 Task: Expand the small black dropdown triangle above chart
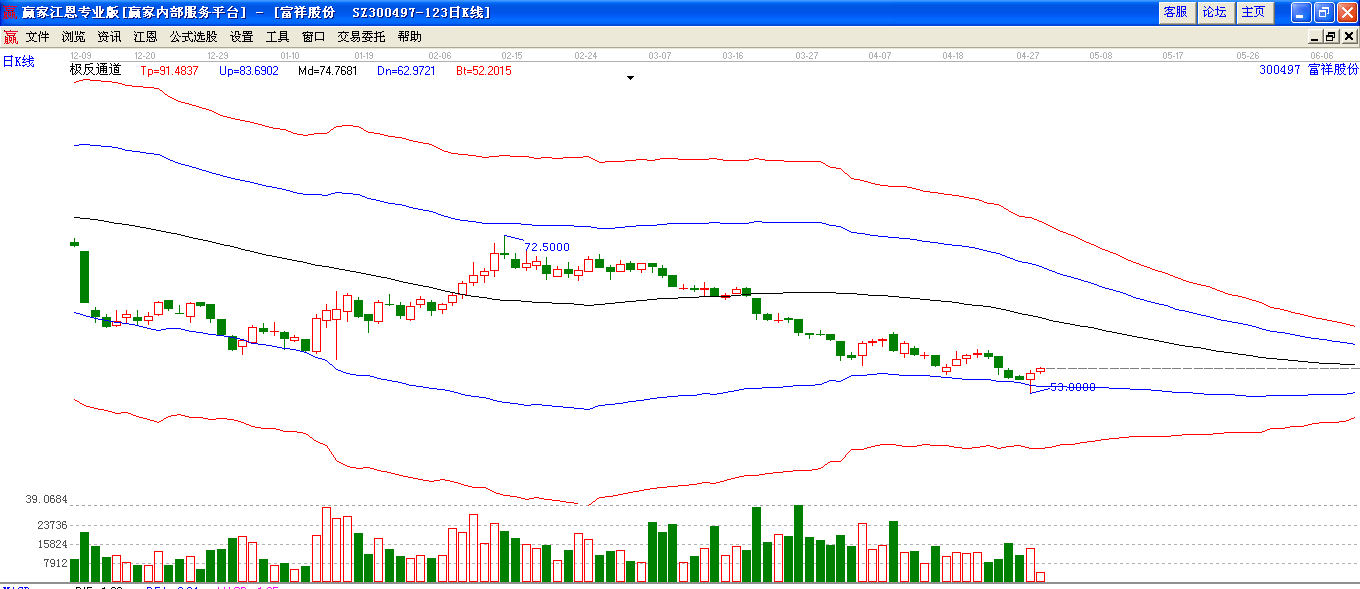(x=630, y=77)
